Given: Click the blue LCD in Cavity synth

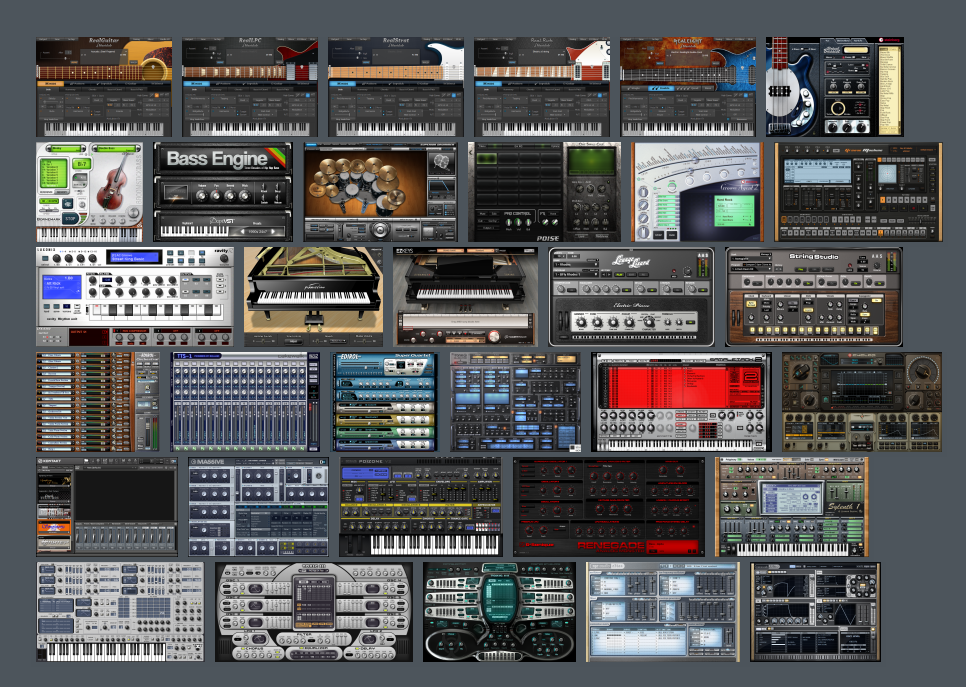Looking at the screenshot, I should (x=62, y=288).
